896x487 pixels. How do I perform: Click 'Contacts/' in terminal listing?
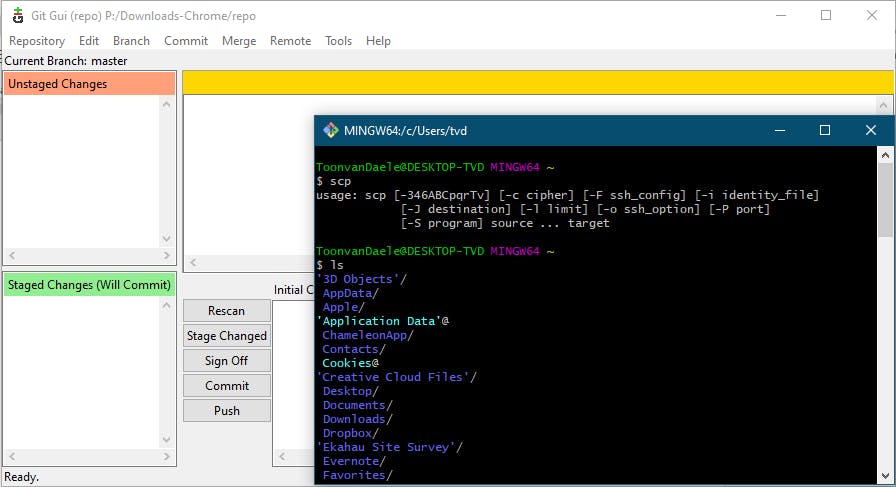[x=354, y=349]
